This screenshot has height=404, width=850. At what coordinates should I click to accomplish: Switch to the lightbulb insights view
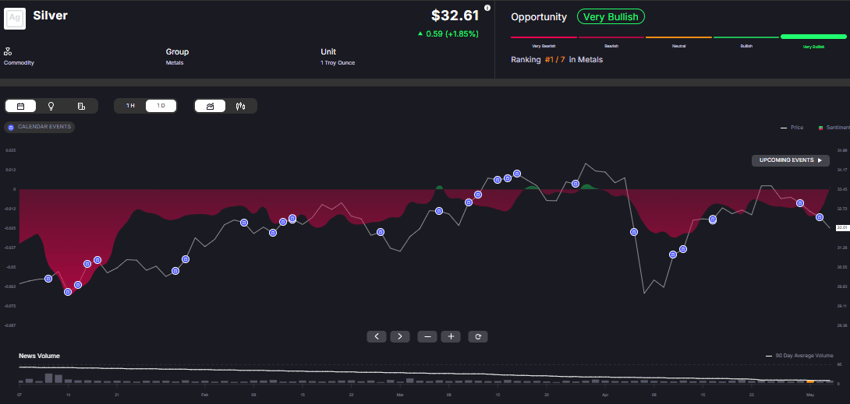point(51,106)
